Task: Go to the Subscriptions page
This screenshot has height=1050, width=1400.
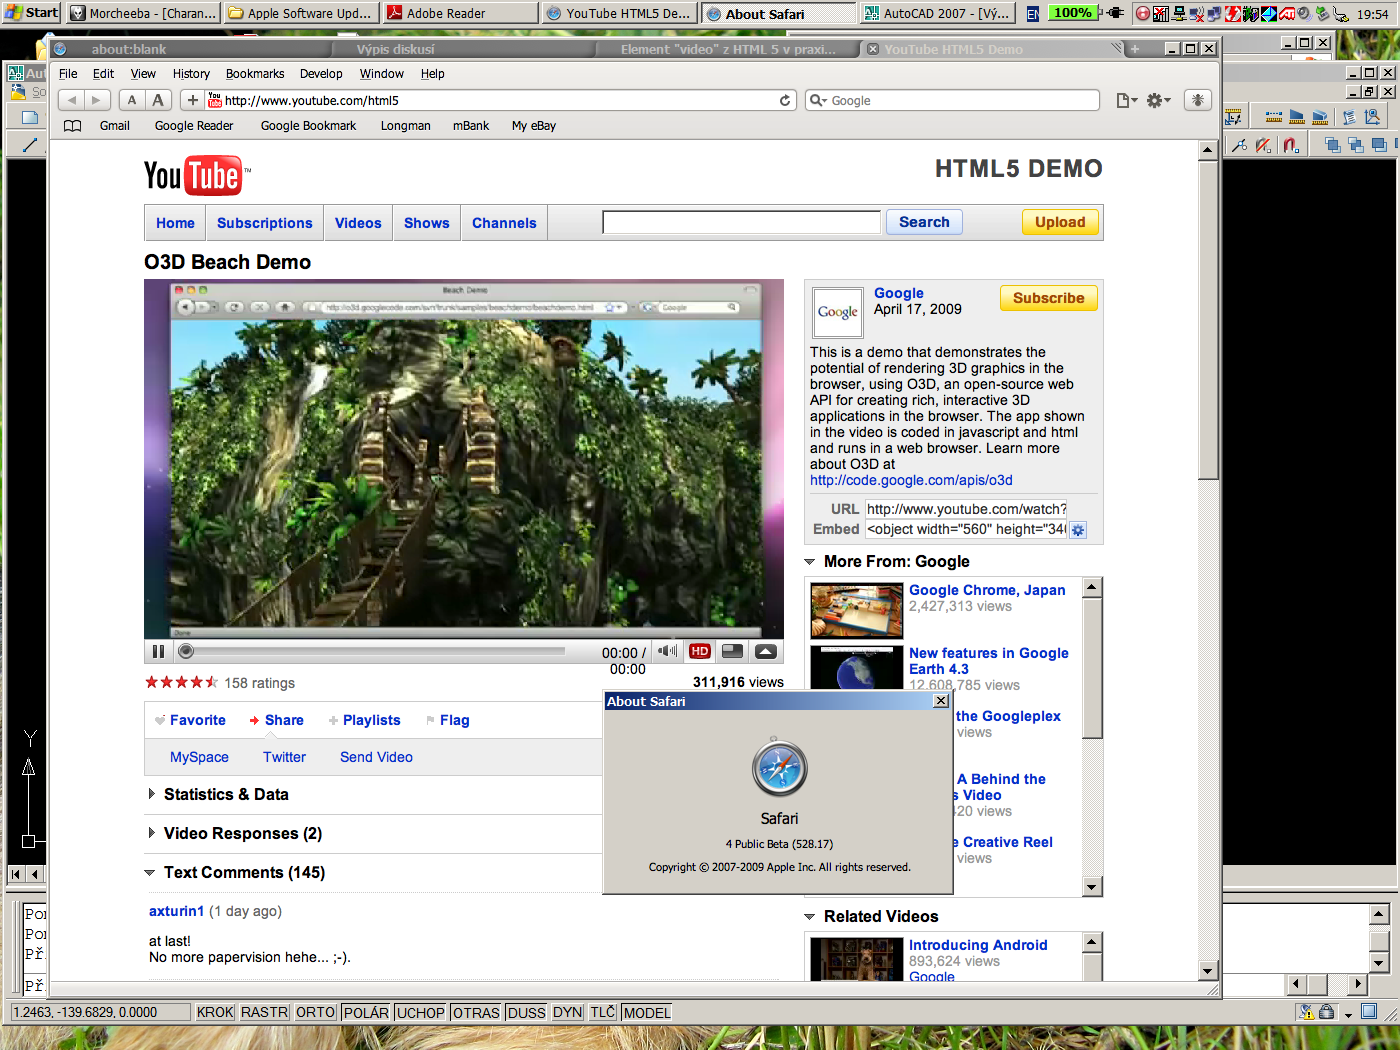Action: point(264,223)
